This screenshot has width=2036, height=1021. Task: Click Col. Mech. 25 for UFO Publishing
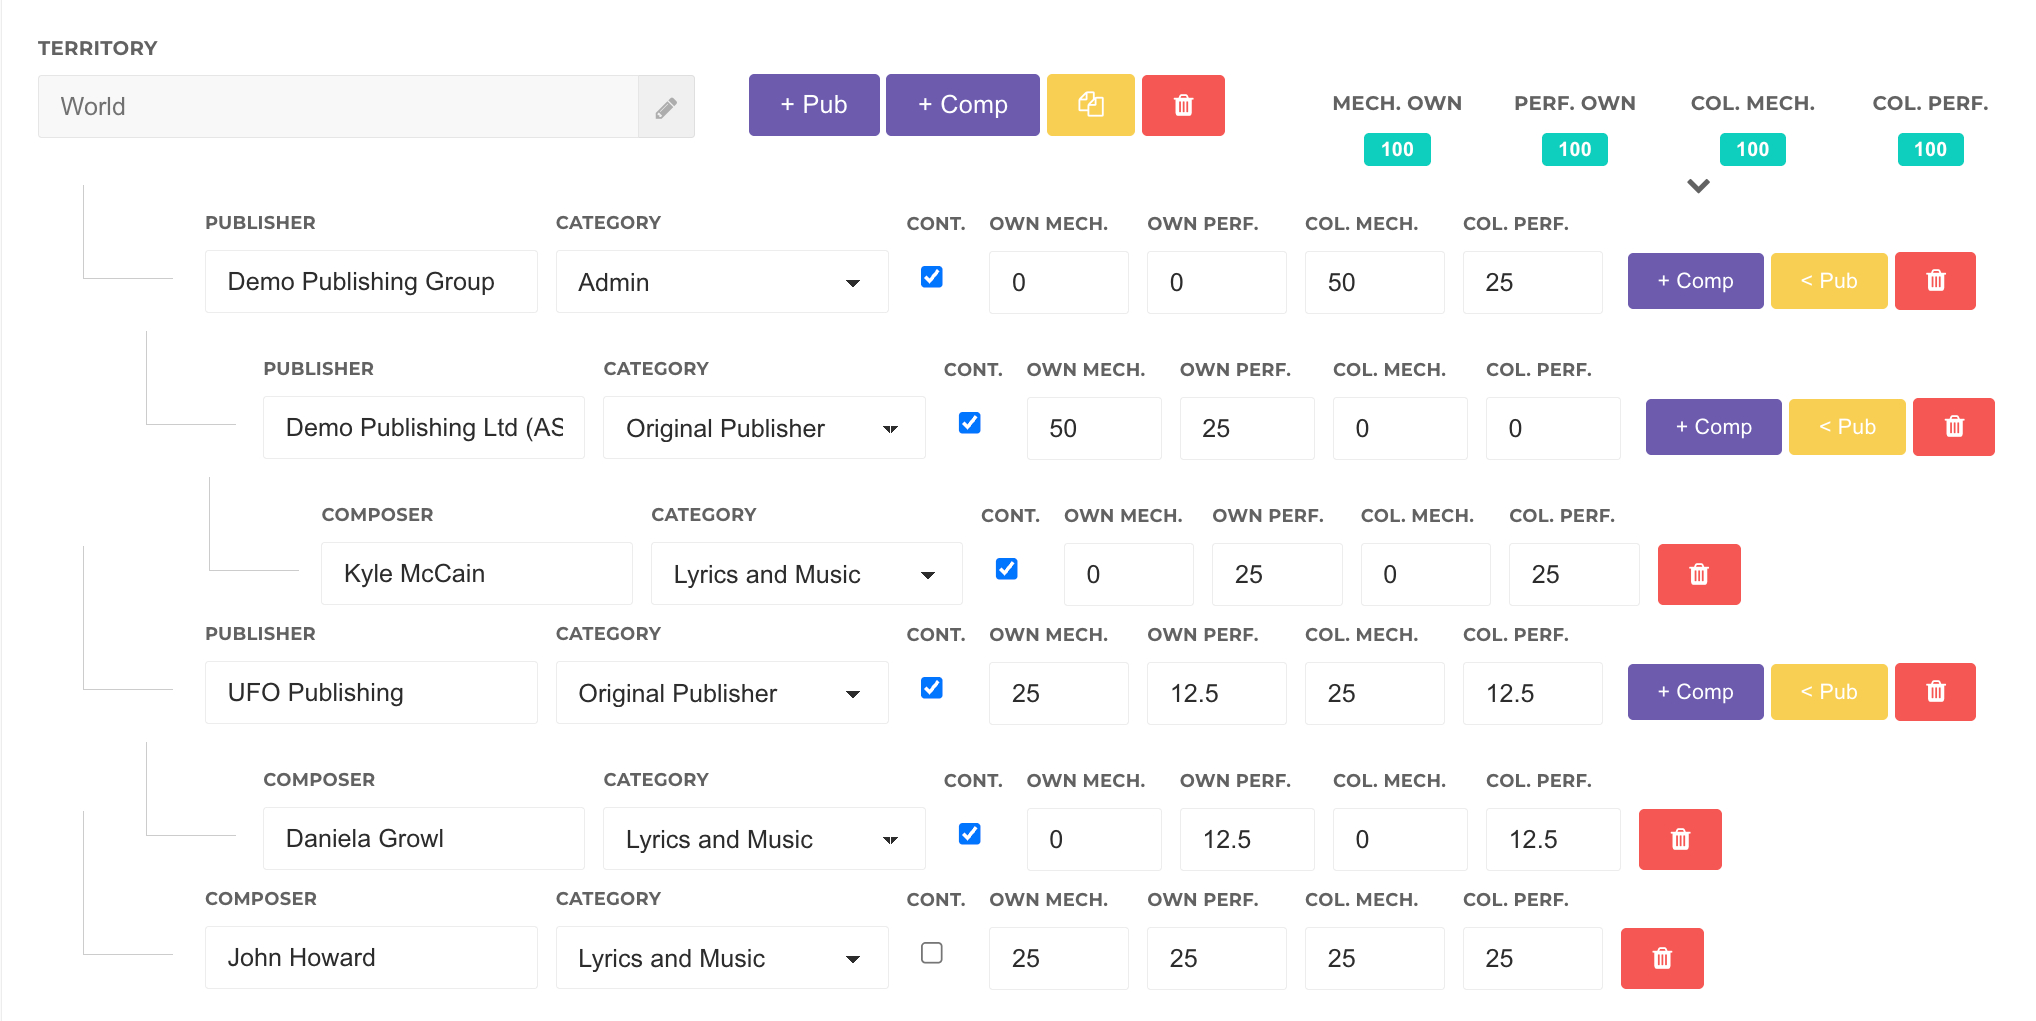[1374, 693]
